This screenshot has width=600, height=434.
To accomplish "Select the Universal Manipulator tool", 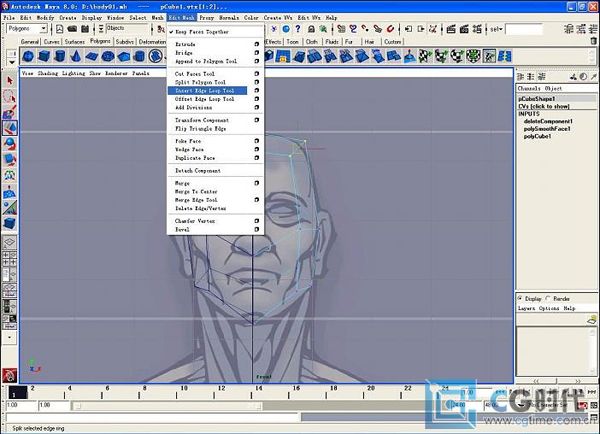I will [10, 175].
